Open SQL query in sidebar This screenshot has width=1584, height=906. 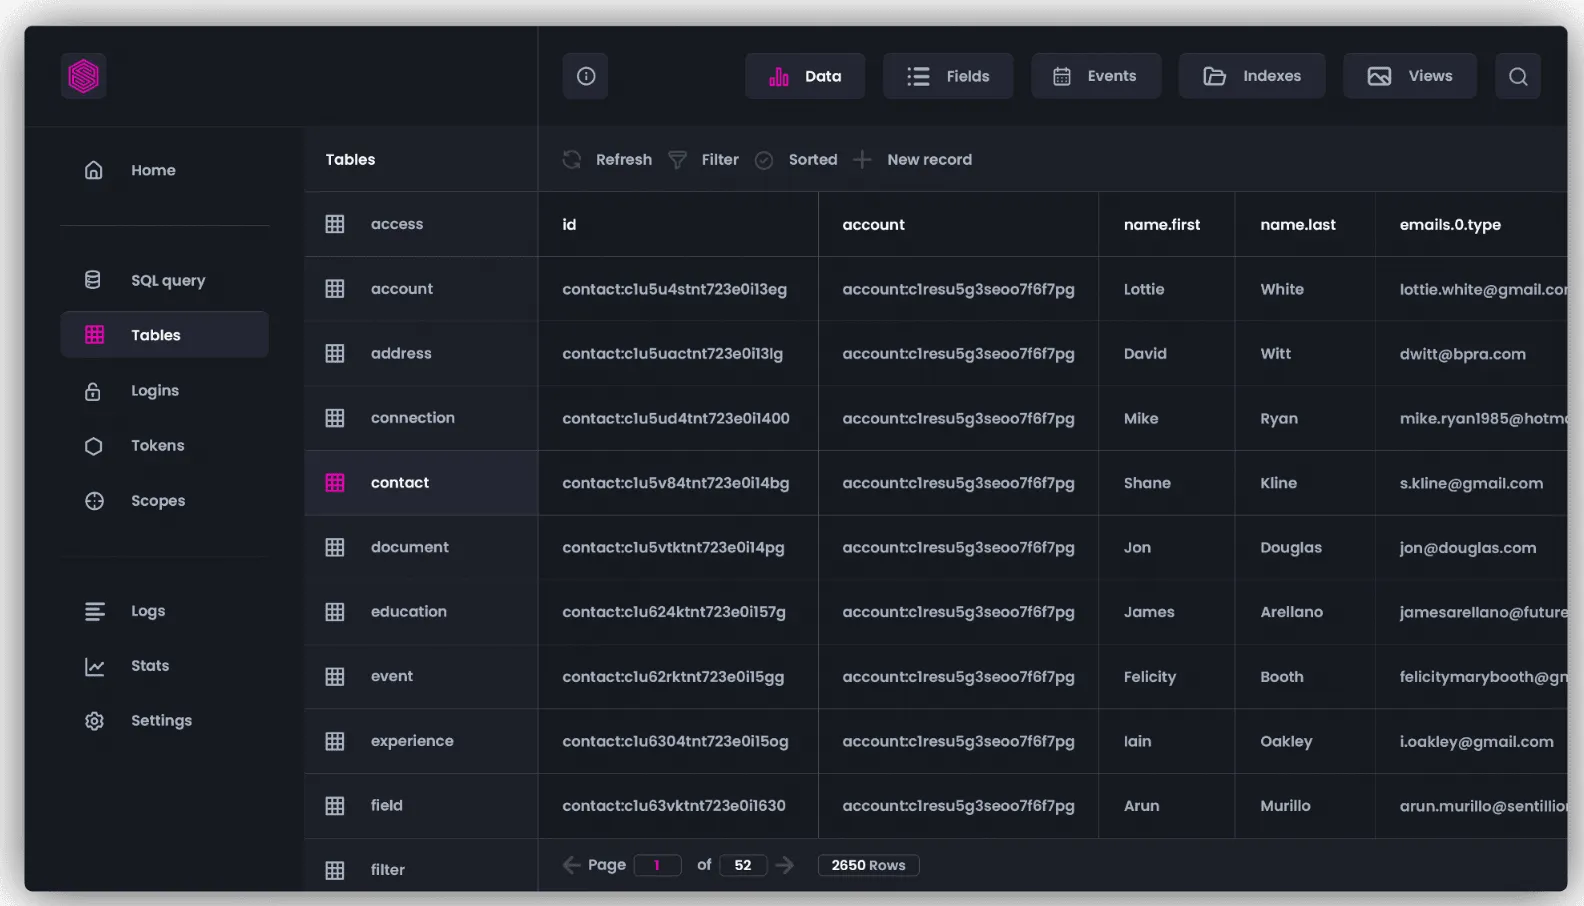[x=167, y=281]
